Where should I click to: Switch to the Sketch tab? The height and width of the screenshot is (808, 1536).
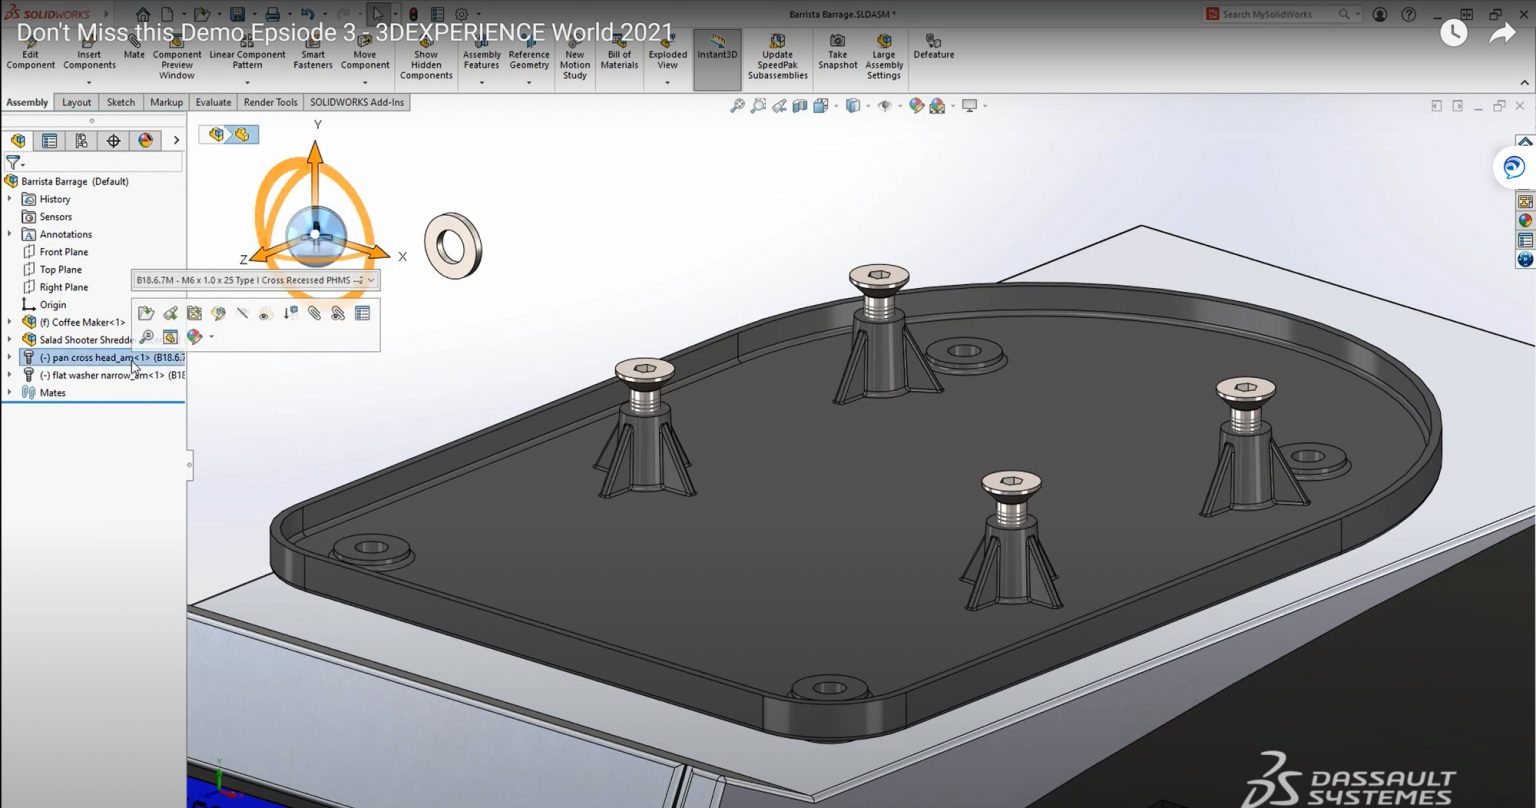click(x=121, y=102)
